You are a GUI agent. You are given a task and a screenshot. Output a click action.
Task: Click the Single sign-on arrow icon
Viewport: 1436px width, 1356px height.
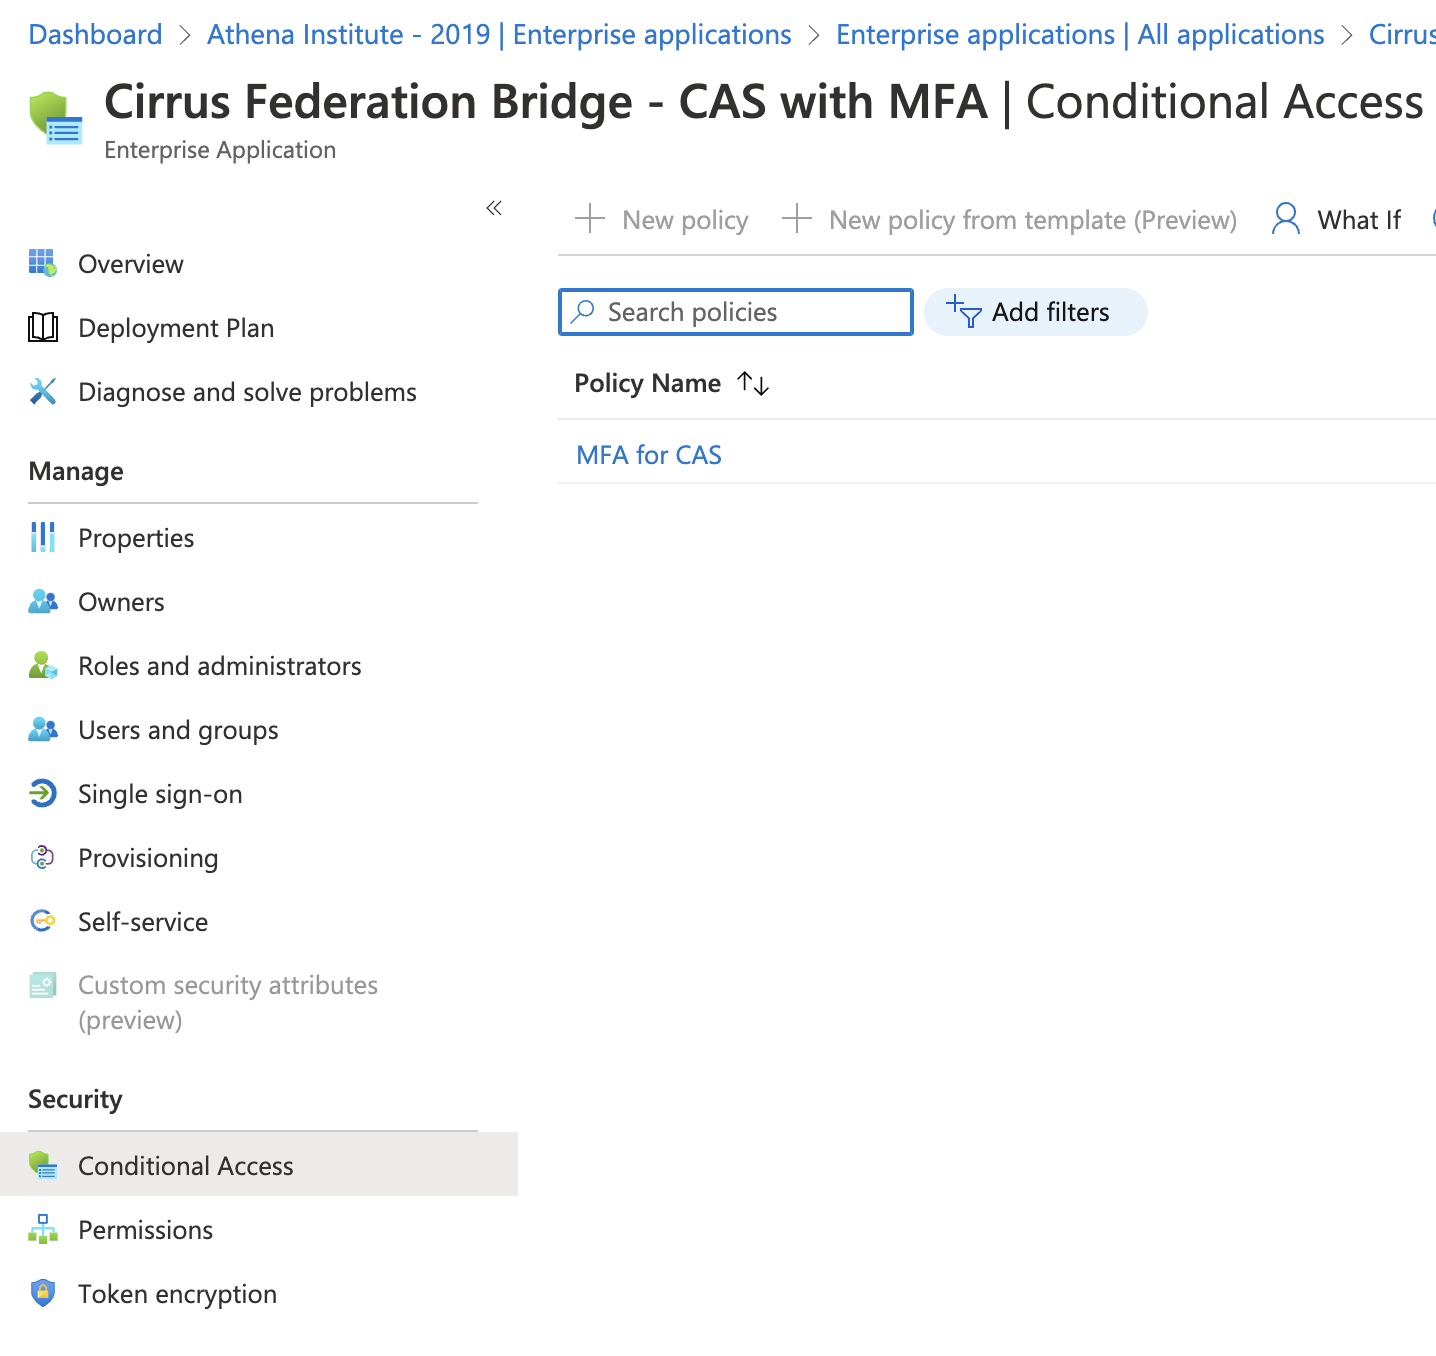42,794
